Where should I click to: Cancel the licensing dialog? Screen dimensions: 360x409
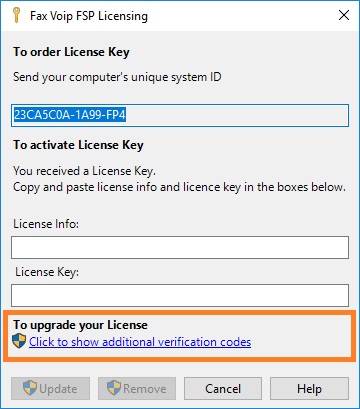point(223,389)
